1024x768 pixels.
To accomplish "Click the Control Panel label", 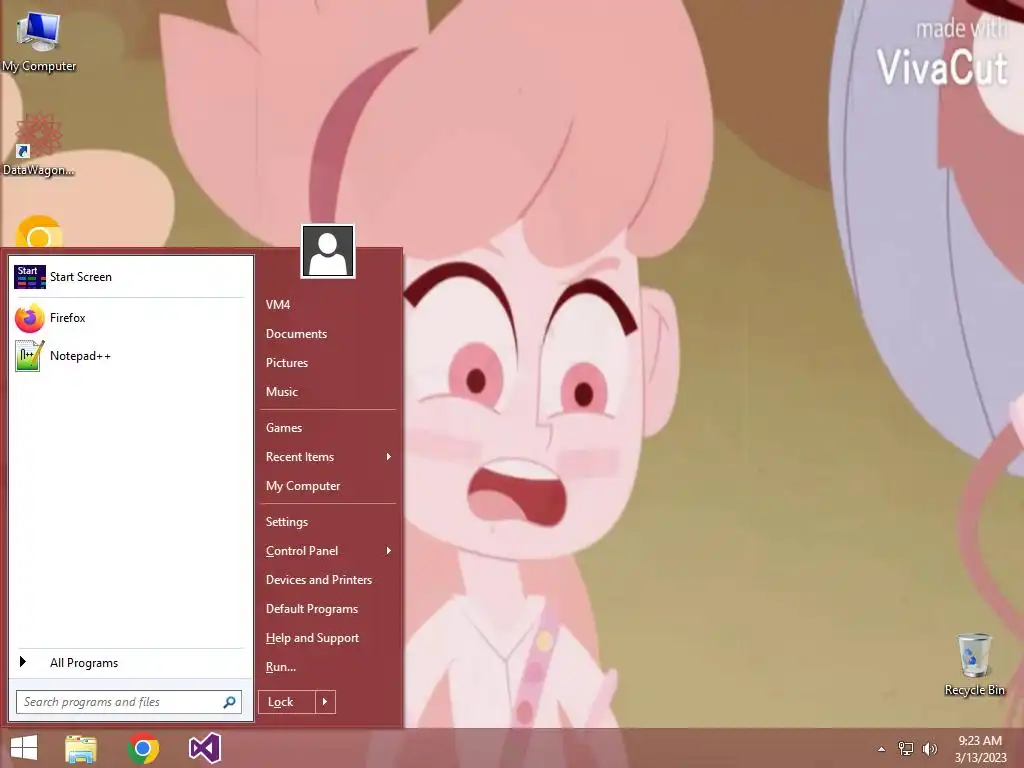I will [x=302, y=551].
